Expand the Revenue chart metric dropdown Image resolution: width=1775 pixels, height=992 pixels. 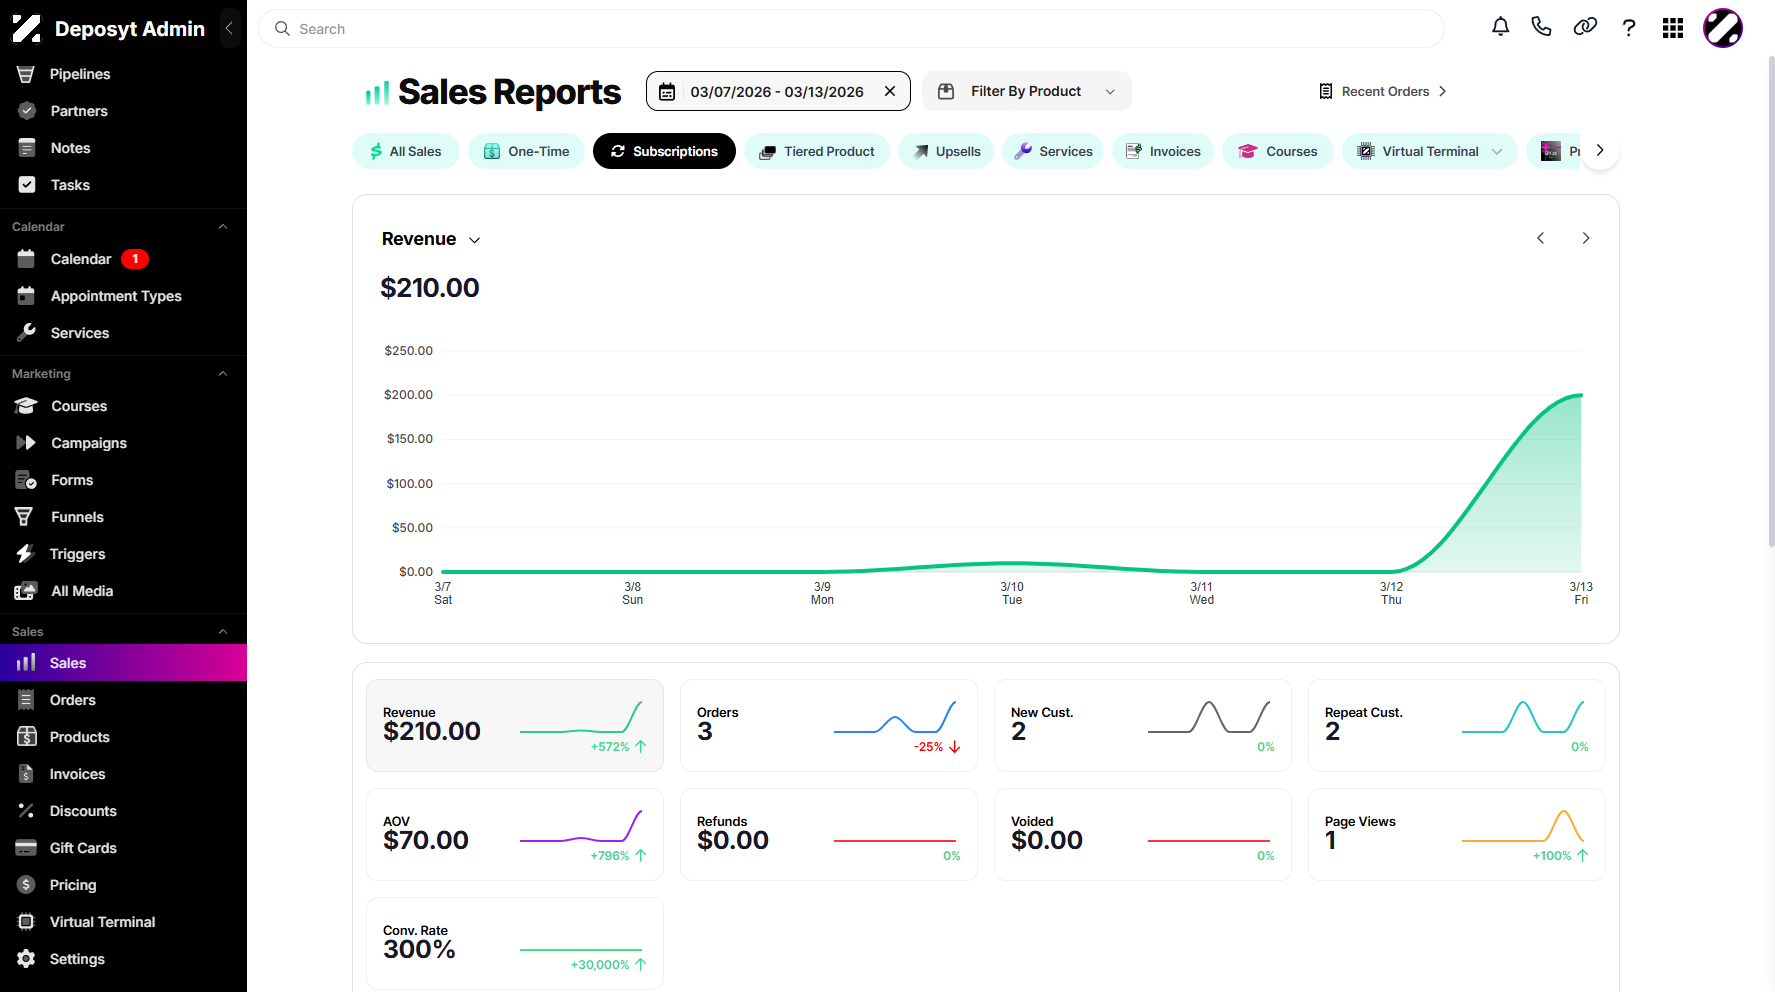pyautogui.click(x=431, y=239)
